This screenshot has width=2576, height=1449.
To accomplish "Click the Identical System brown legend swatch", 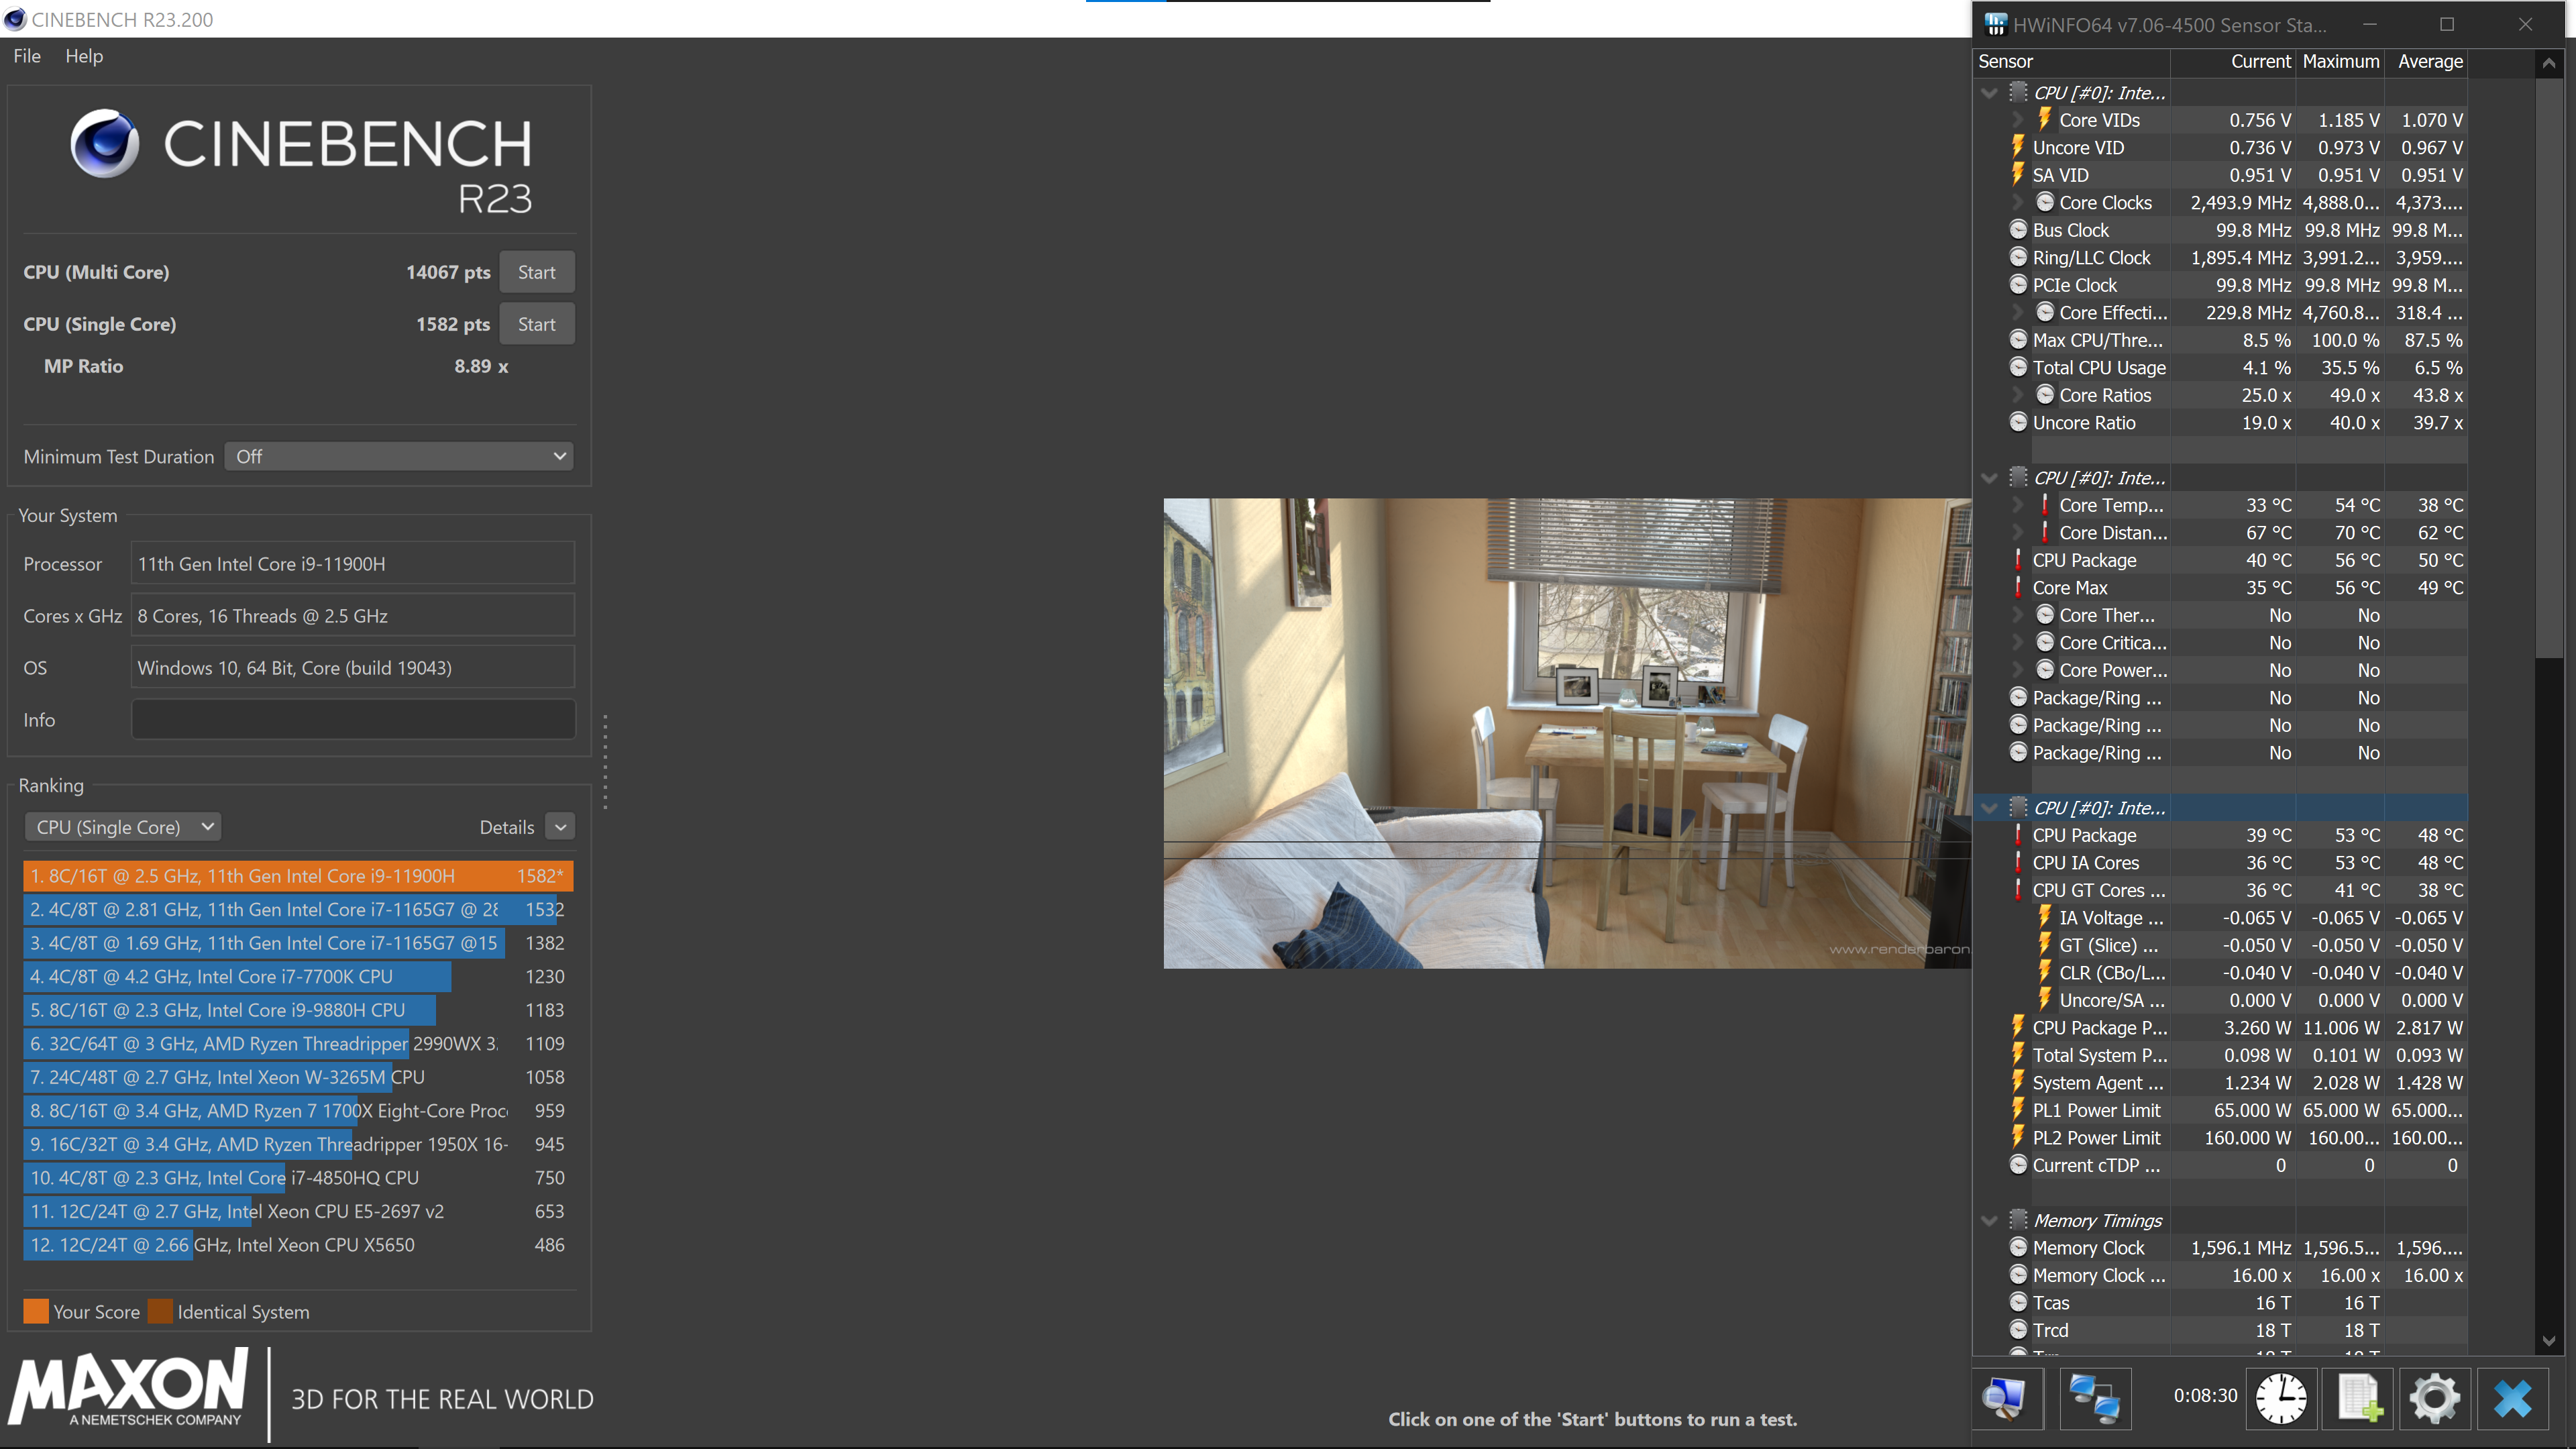I will point(160,1311).
